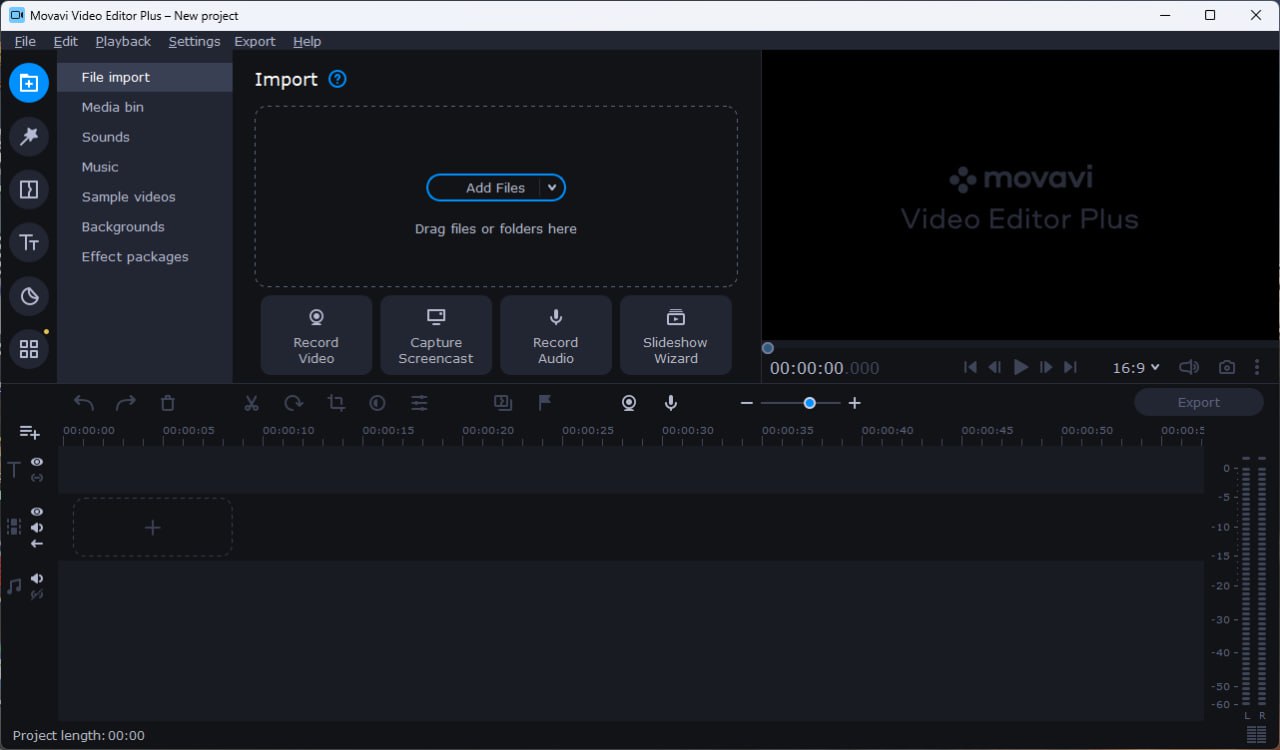1280x750 pixels.
Task: Open the Filters tab with magic wand icon
Action: 29,136
